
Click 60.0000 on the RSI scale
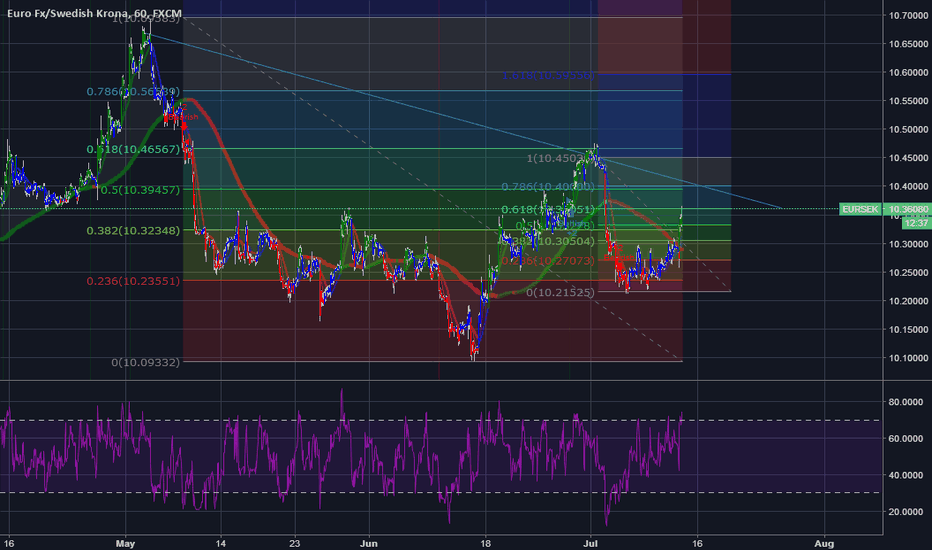906,439
